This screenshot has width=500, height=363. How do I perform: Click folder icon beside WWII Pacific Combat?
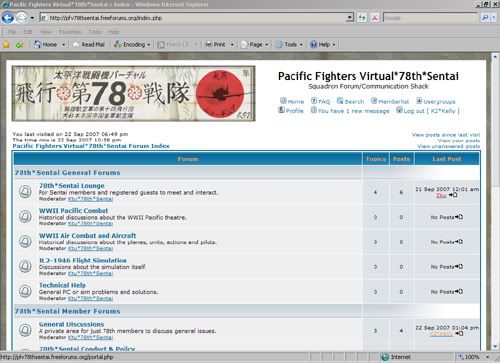25,217
